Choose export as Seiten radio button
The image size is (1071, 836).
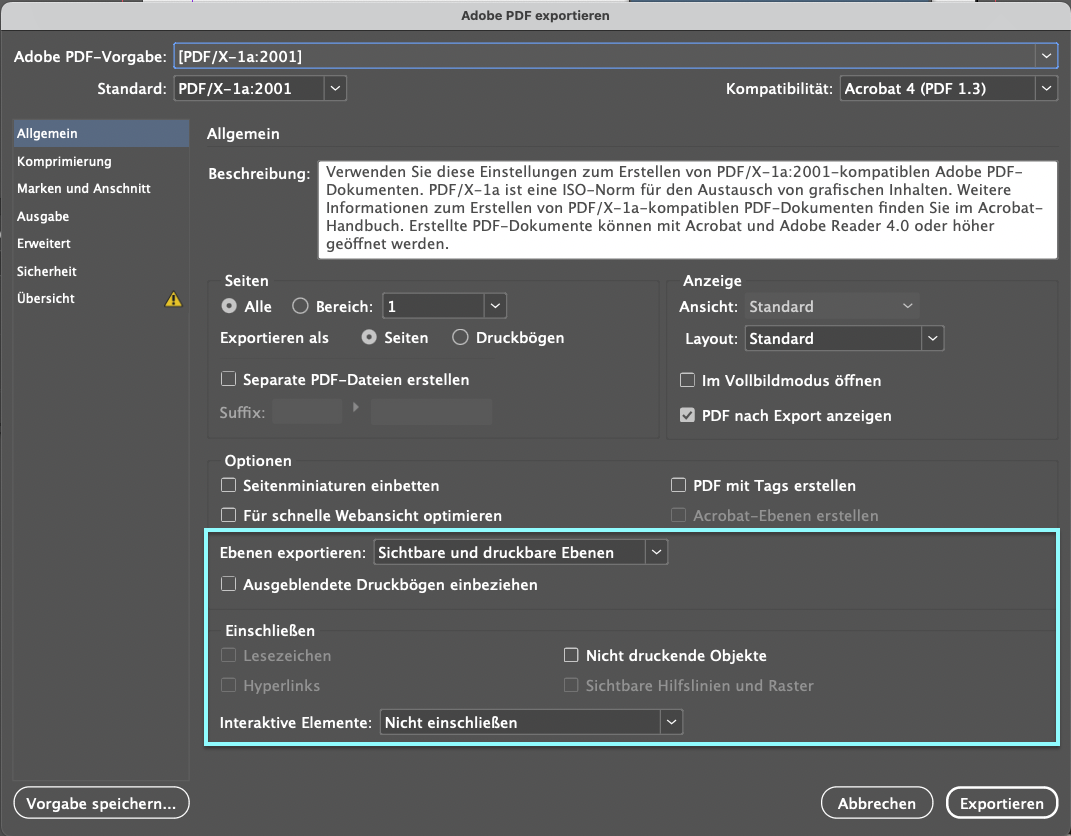click(x=369, y=337)
